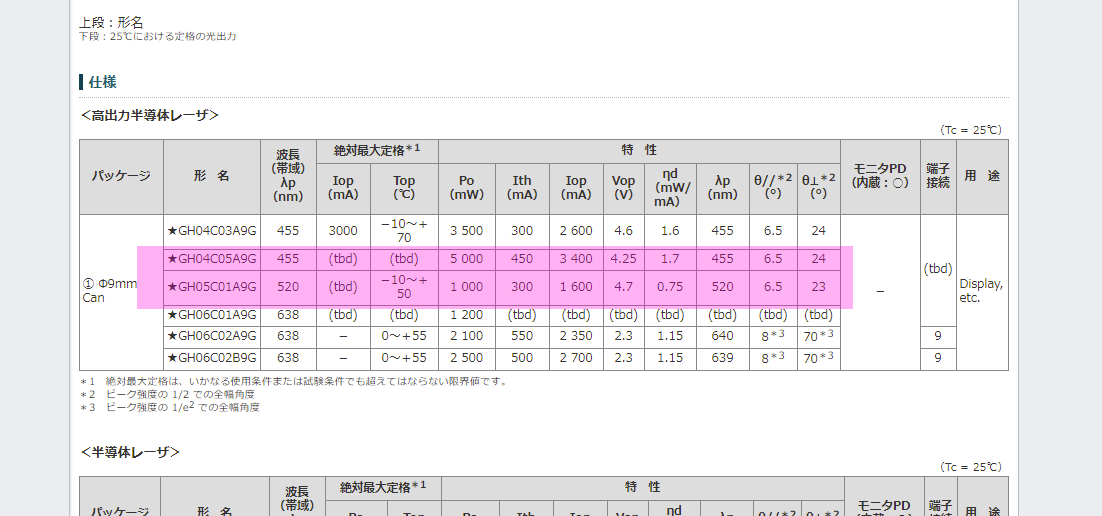Click the Po (mW) column header
The width and height of the screenshot is (1102, 516).
tap(467, 188)
